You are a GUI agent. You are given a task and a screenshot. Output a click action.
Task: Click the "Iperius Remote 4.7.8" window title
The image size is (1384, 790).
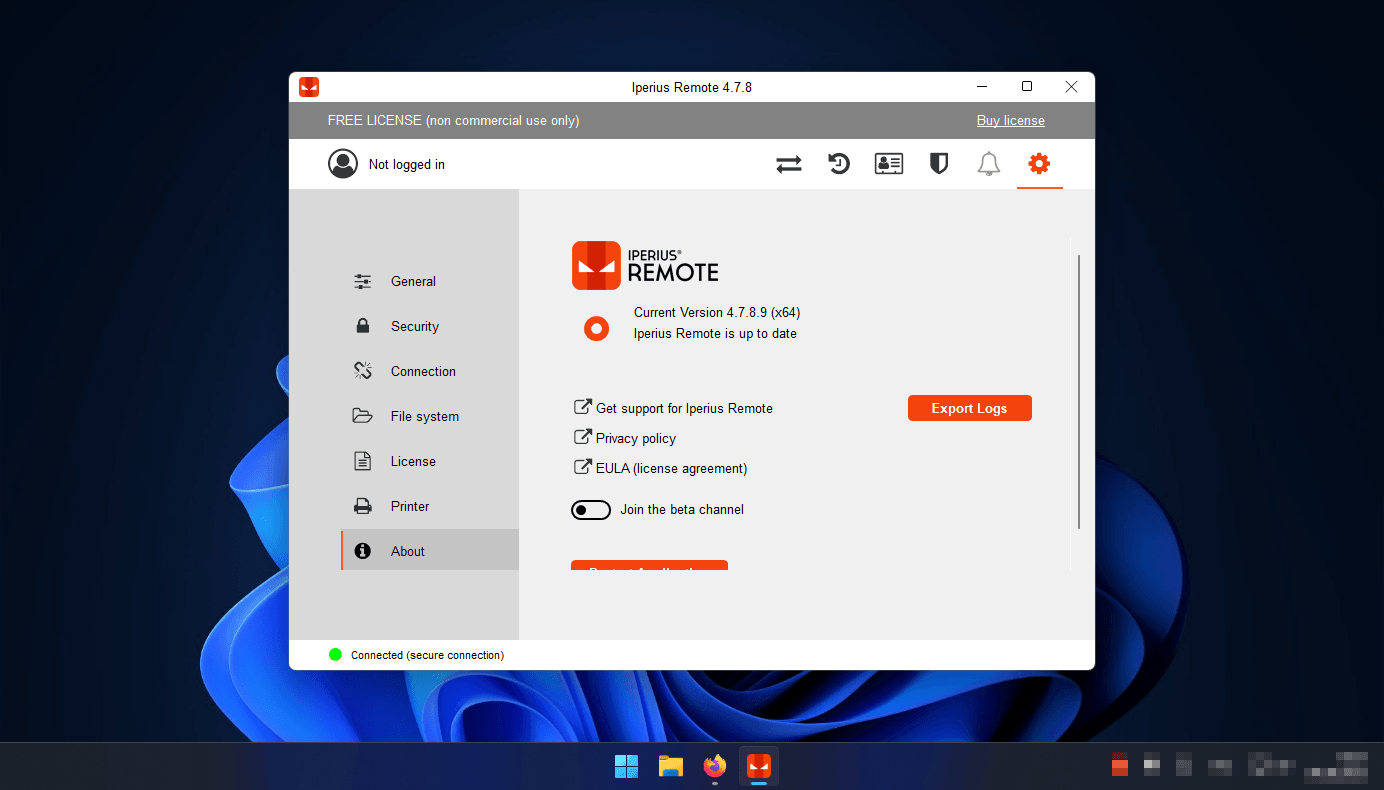tap(692, 88)
